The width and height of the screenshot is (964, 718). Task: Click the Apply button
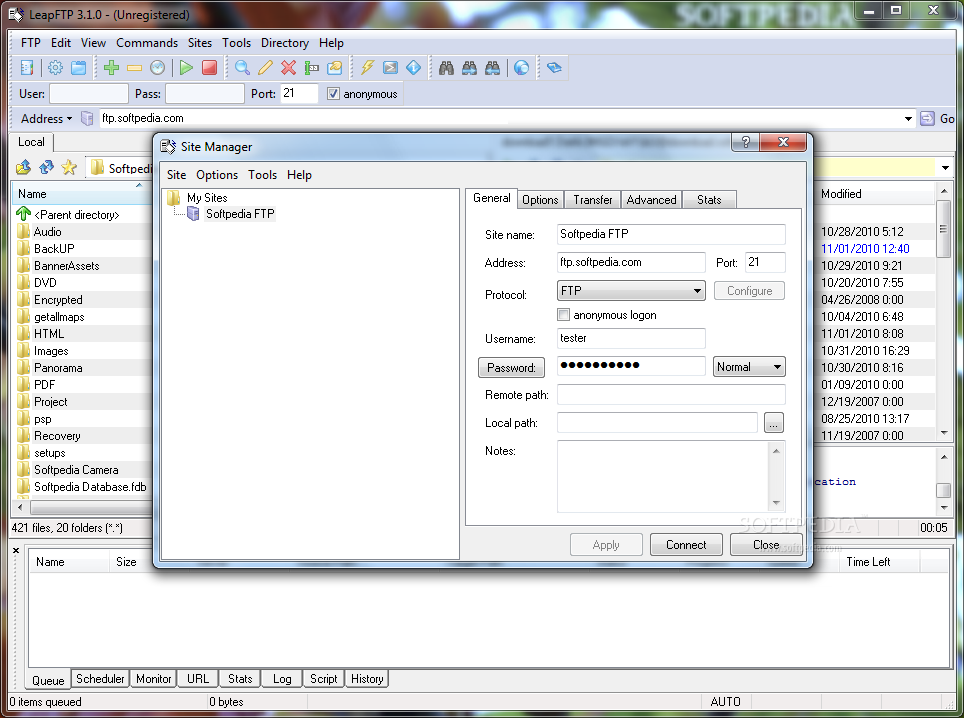[606, 545]
